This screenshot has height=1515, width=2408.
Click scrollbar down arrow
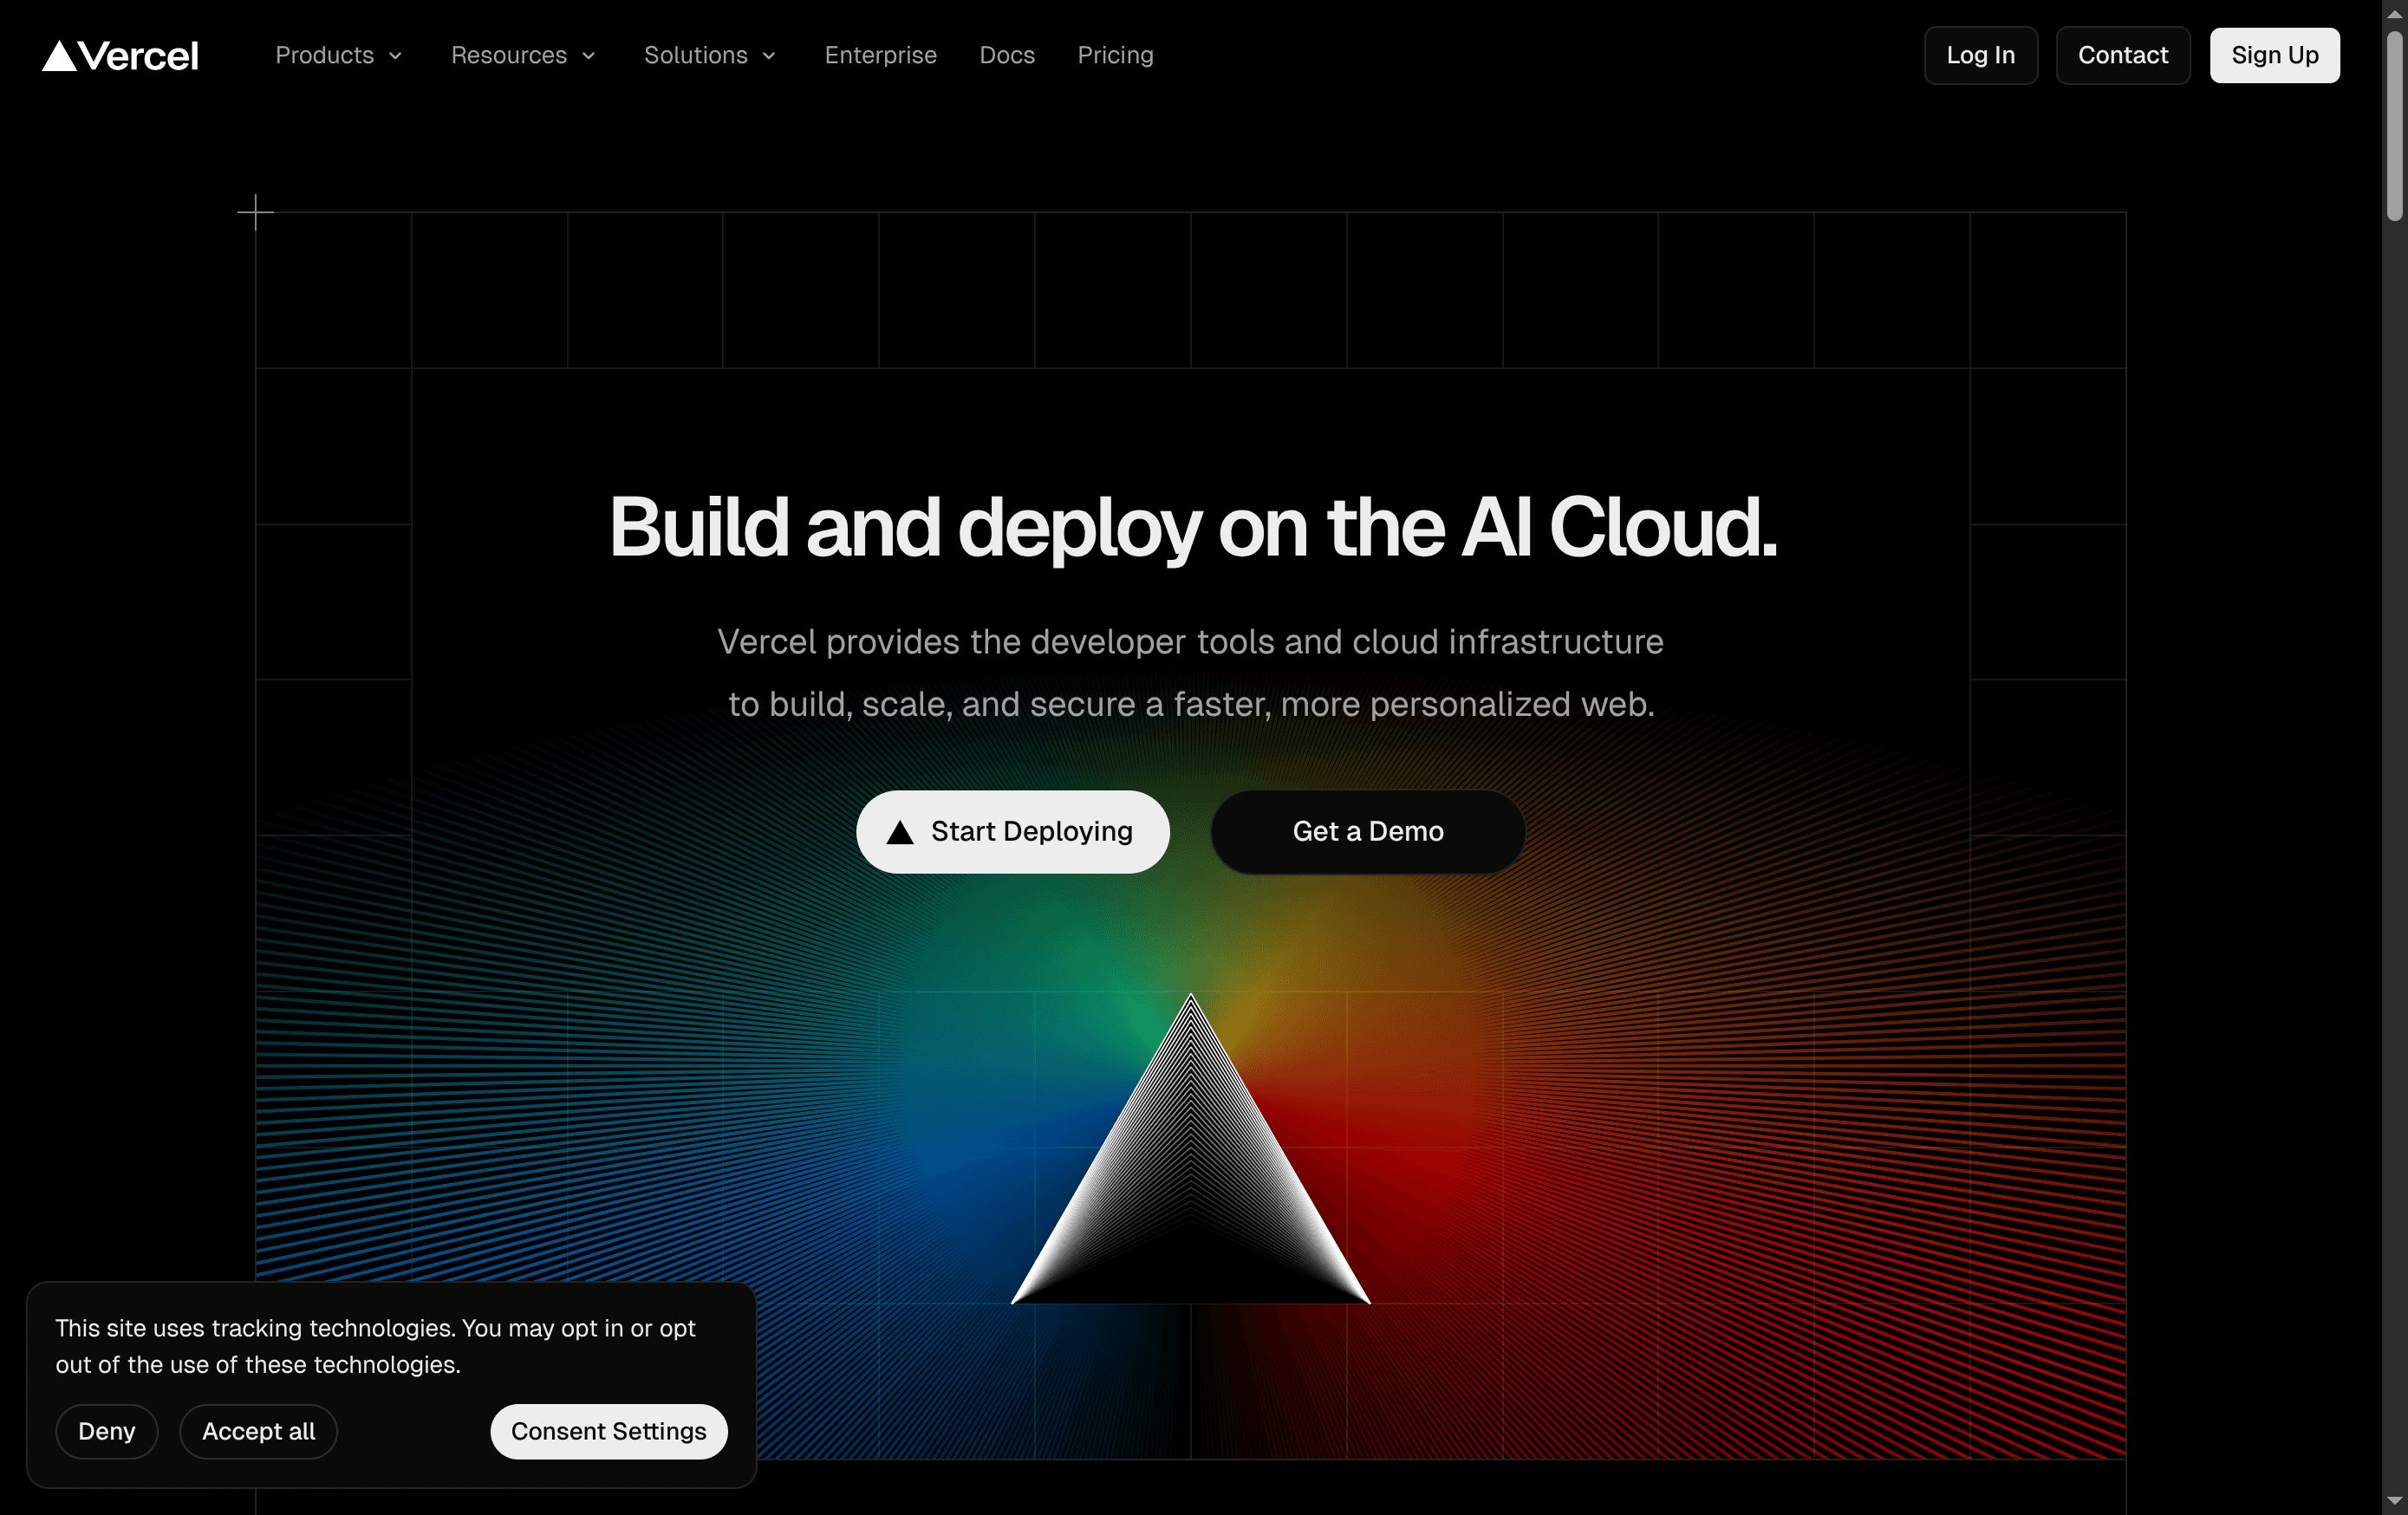2394,1501
